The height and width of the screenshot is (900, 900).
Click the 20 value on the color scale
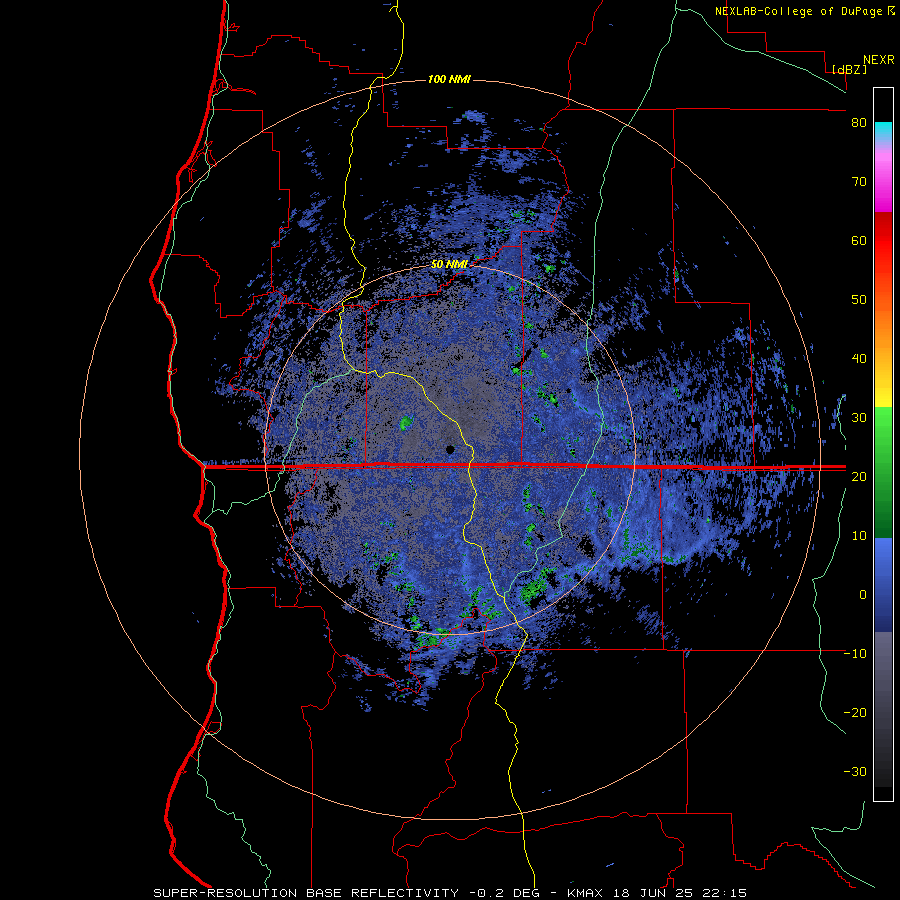[x=859, y=476]
